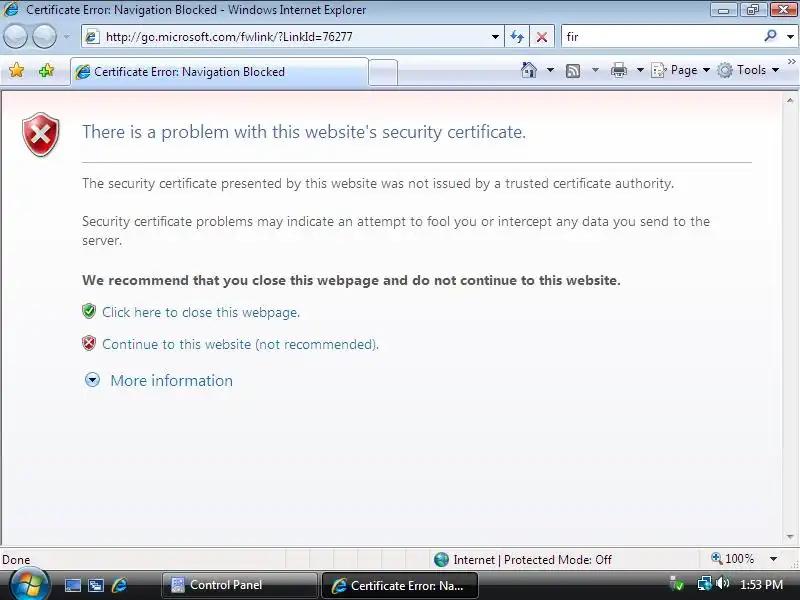The image size is (800, 600).
Task: Click the More information link text
Action: tap(171, 381)
